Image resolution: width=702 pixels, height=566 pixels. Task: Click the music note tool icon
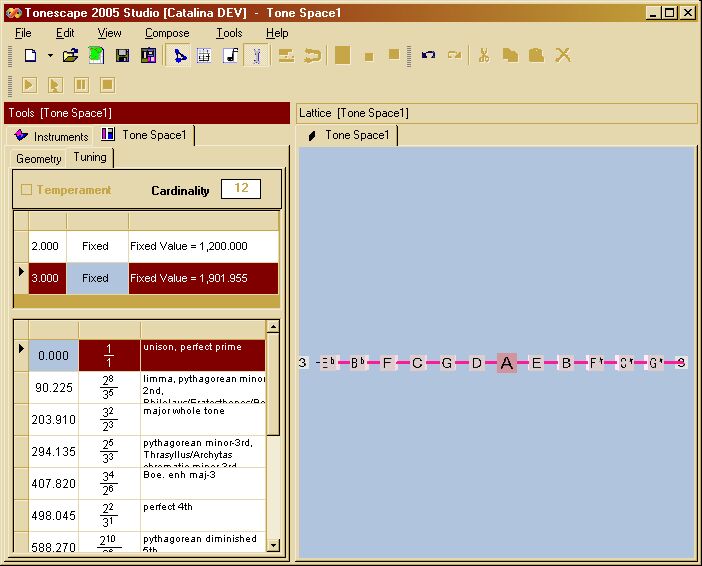click(231, 56)
